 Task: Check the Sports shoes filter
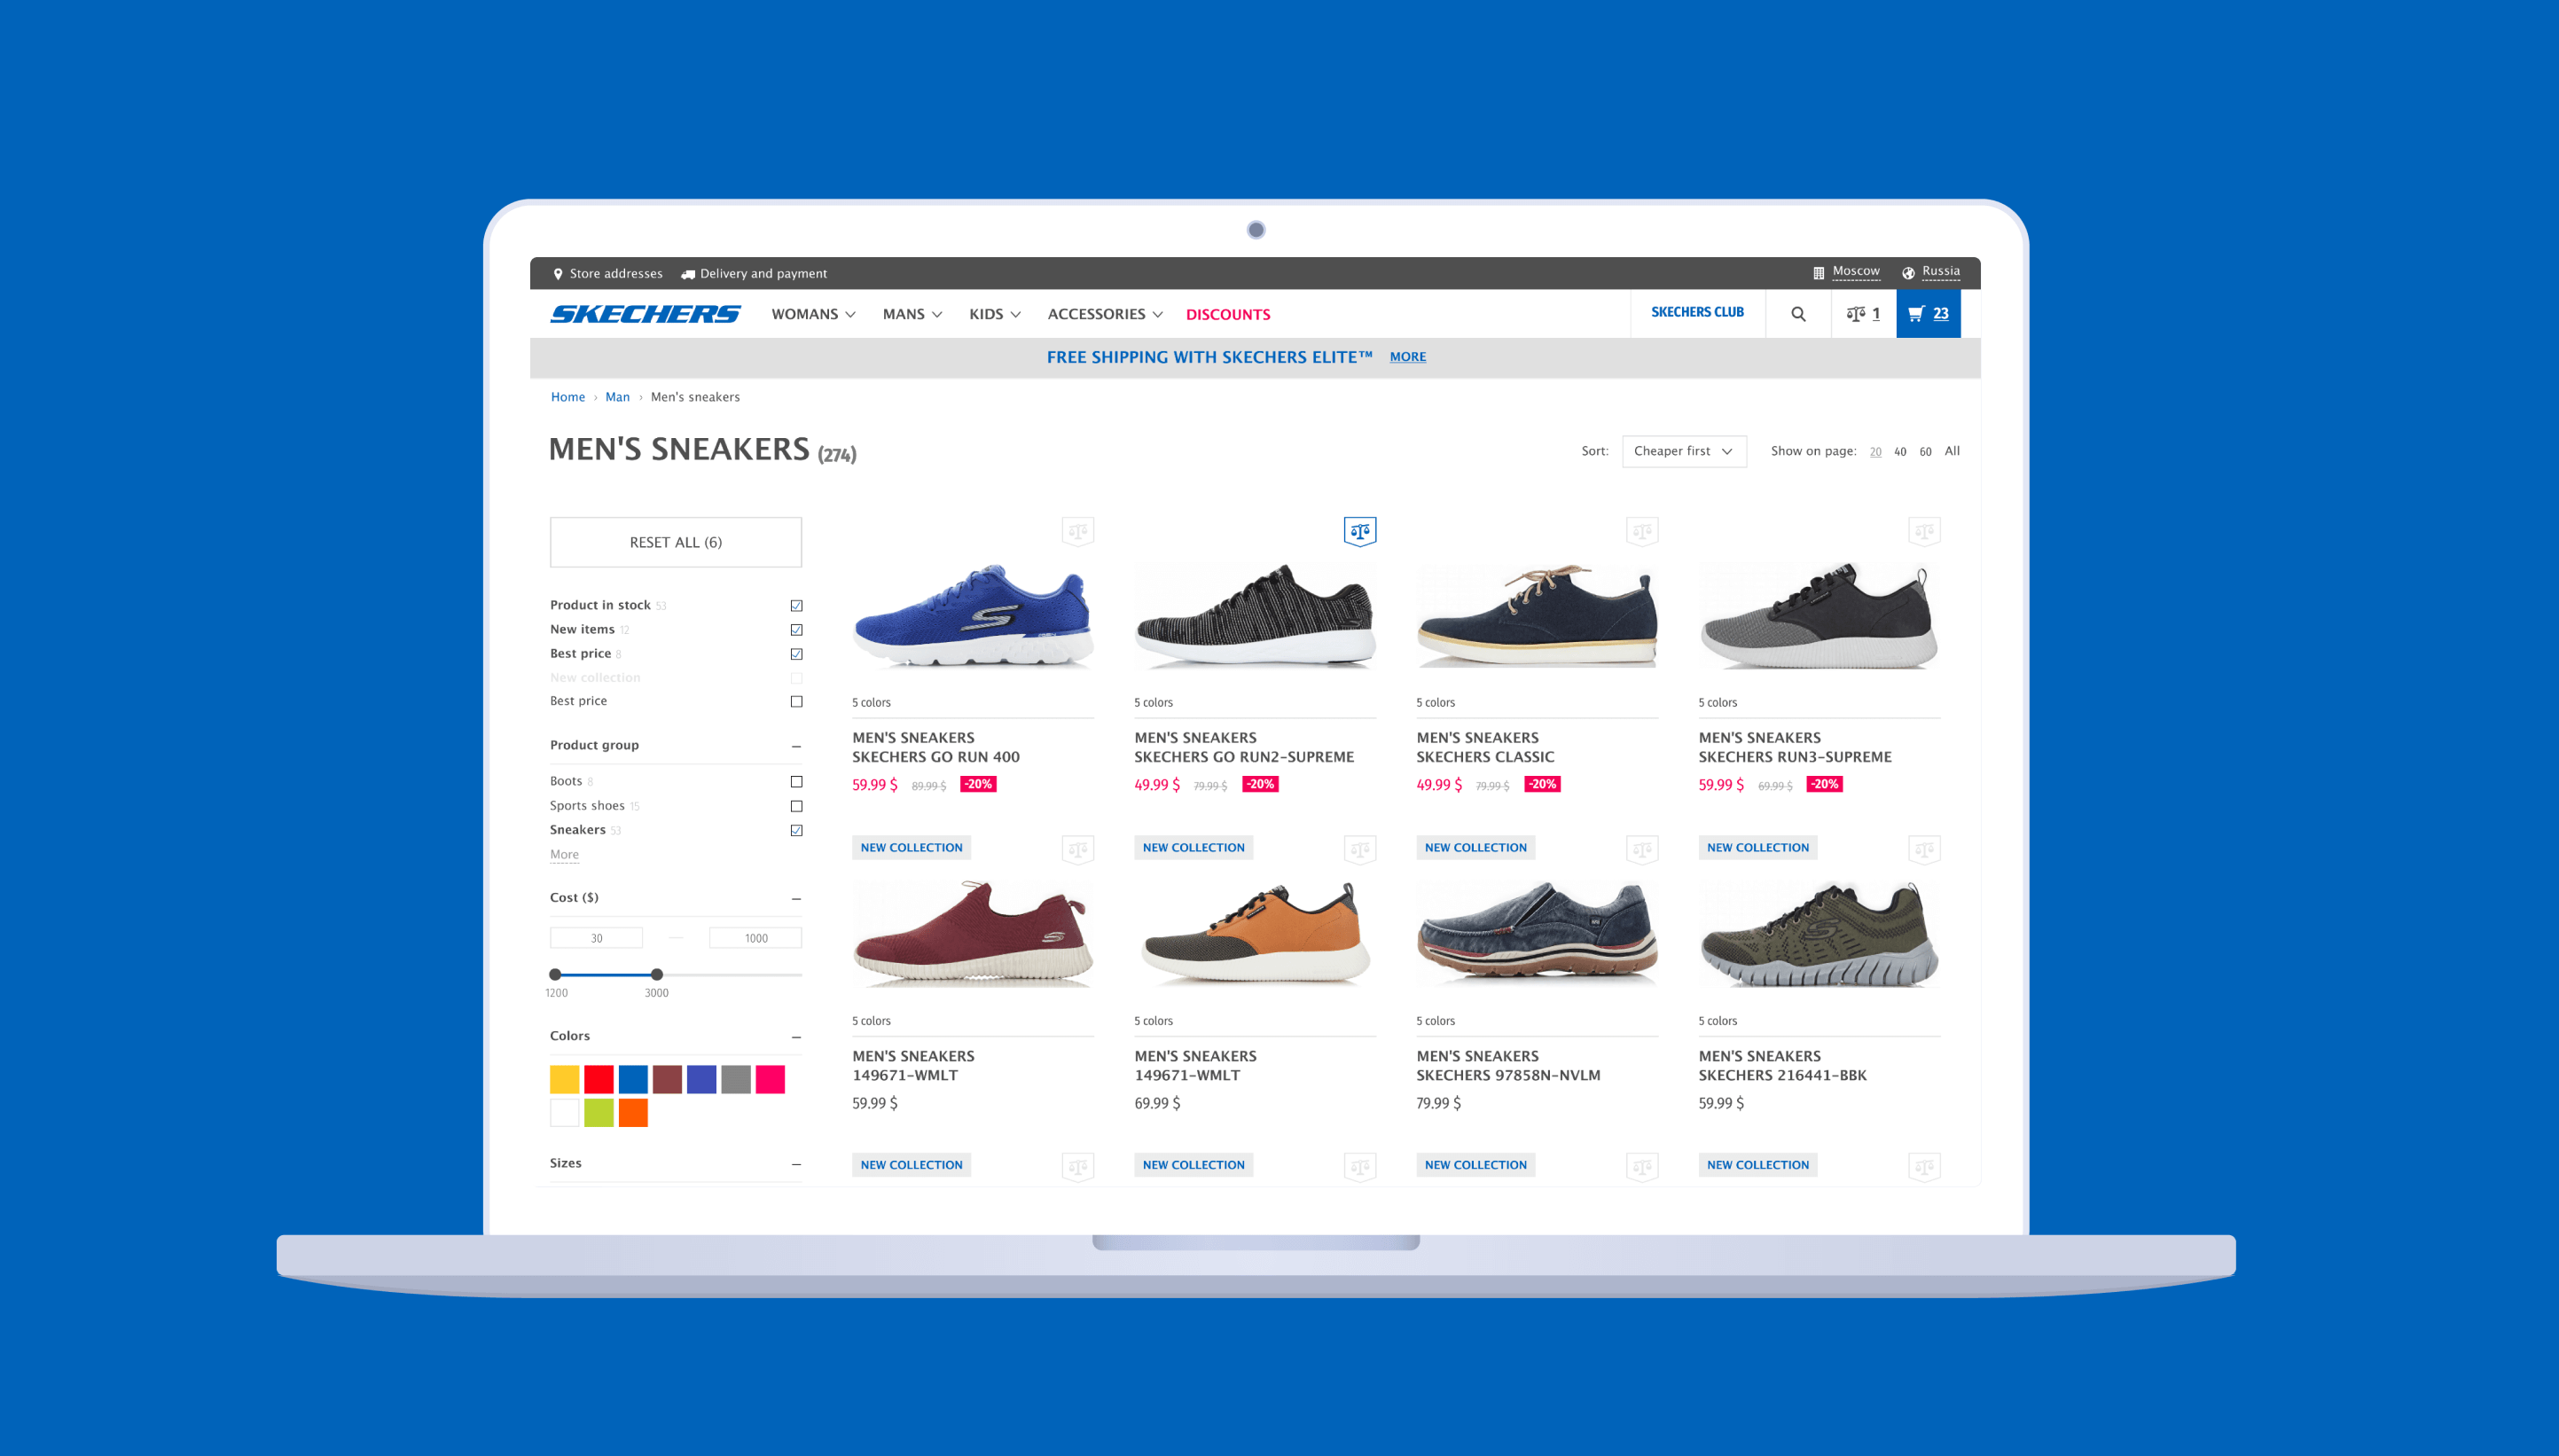(x=796, y=806)
